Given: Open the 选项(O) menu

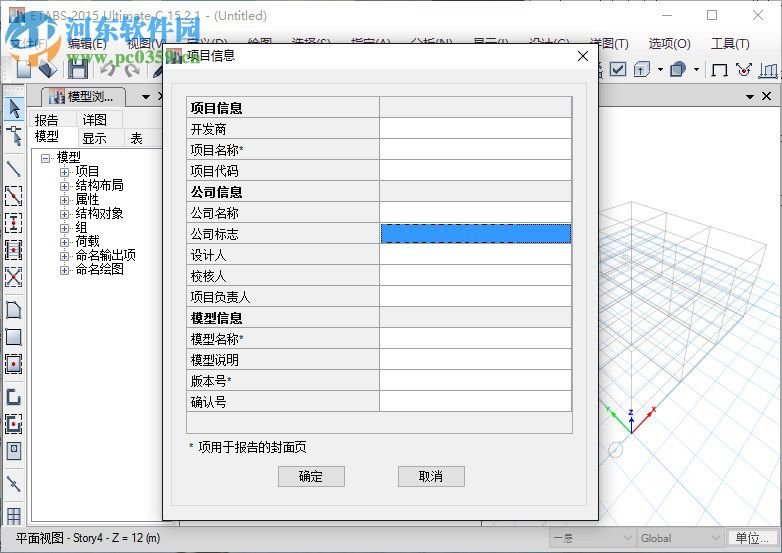Looking at the screenshot, I should [x=669, y=44].
